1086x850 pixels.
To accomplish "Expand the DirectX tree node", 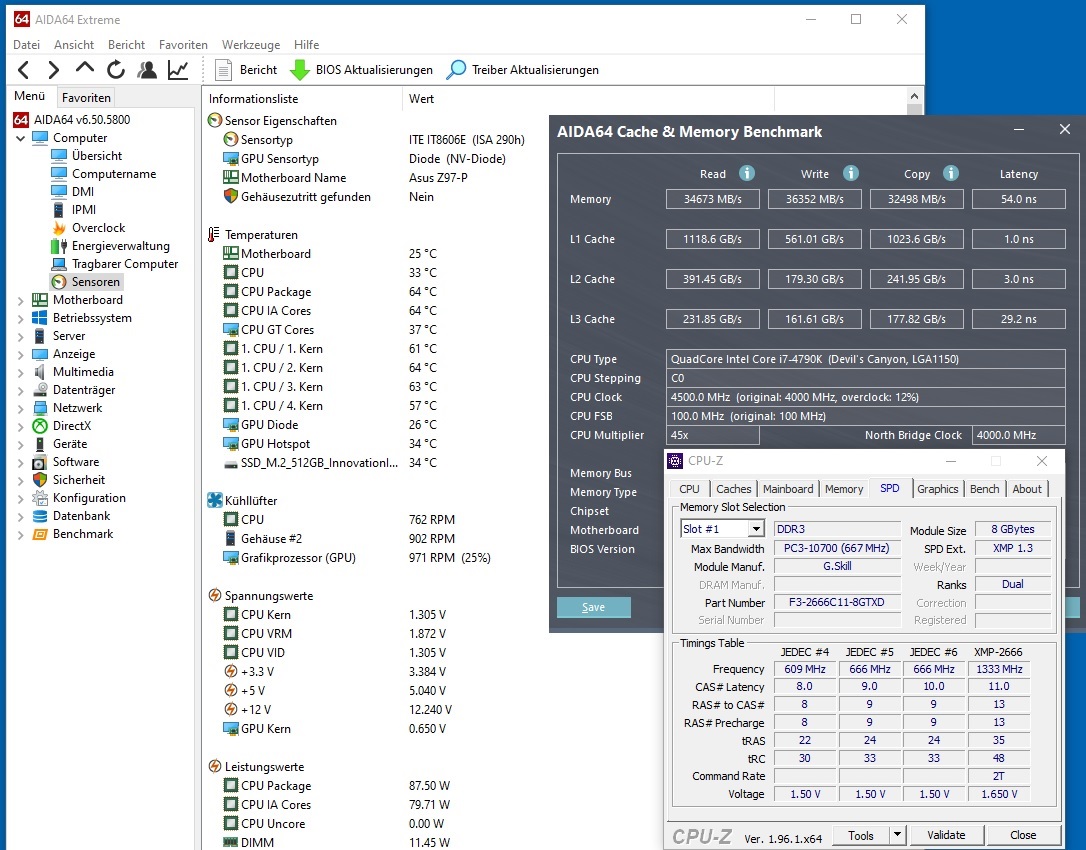I will pos(20,427).
